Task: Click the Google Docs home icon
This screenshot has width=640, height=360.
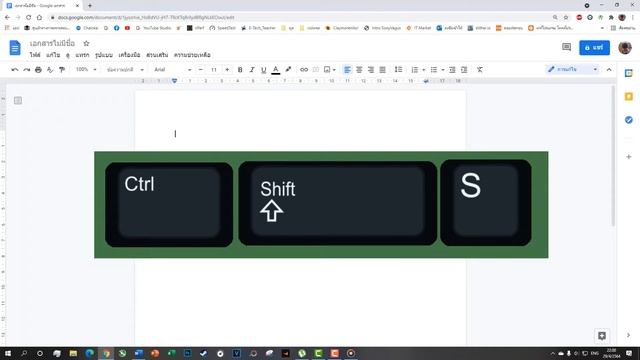Action: click(x=15, y=48)
